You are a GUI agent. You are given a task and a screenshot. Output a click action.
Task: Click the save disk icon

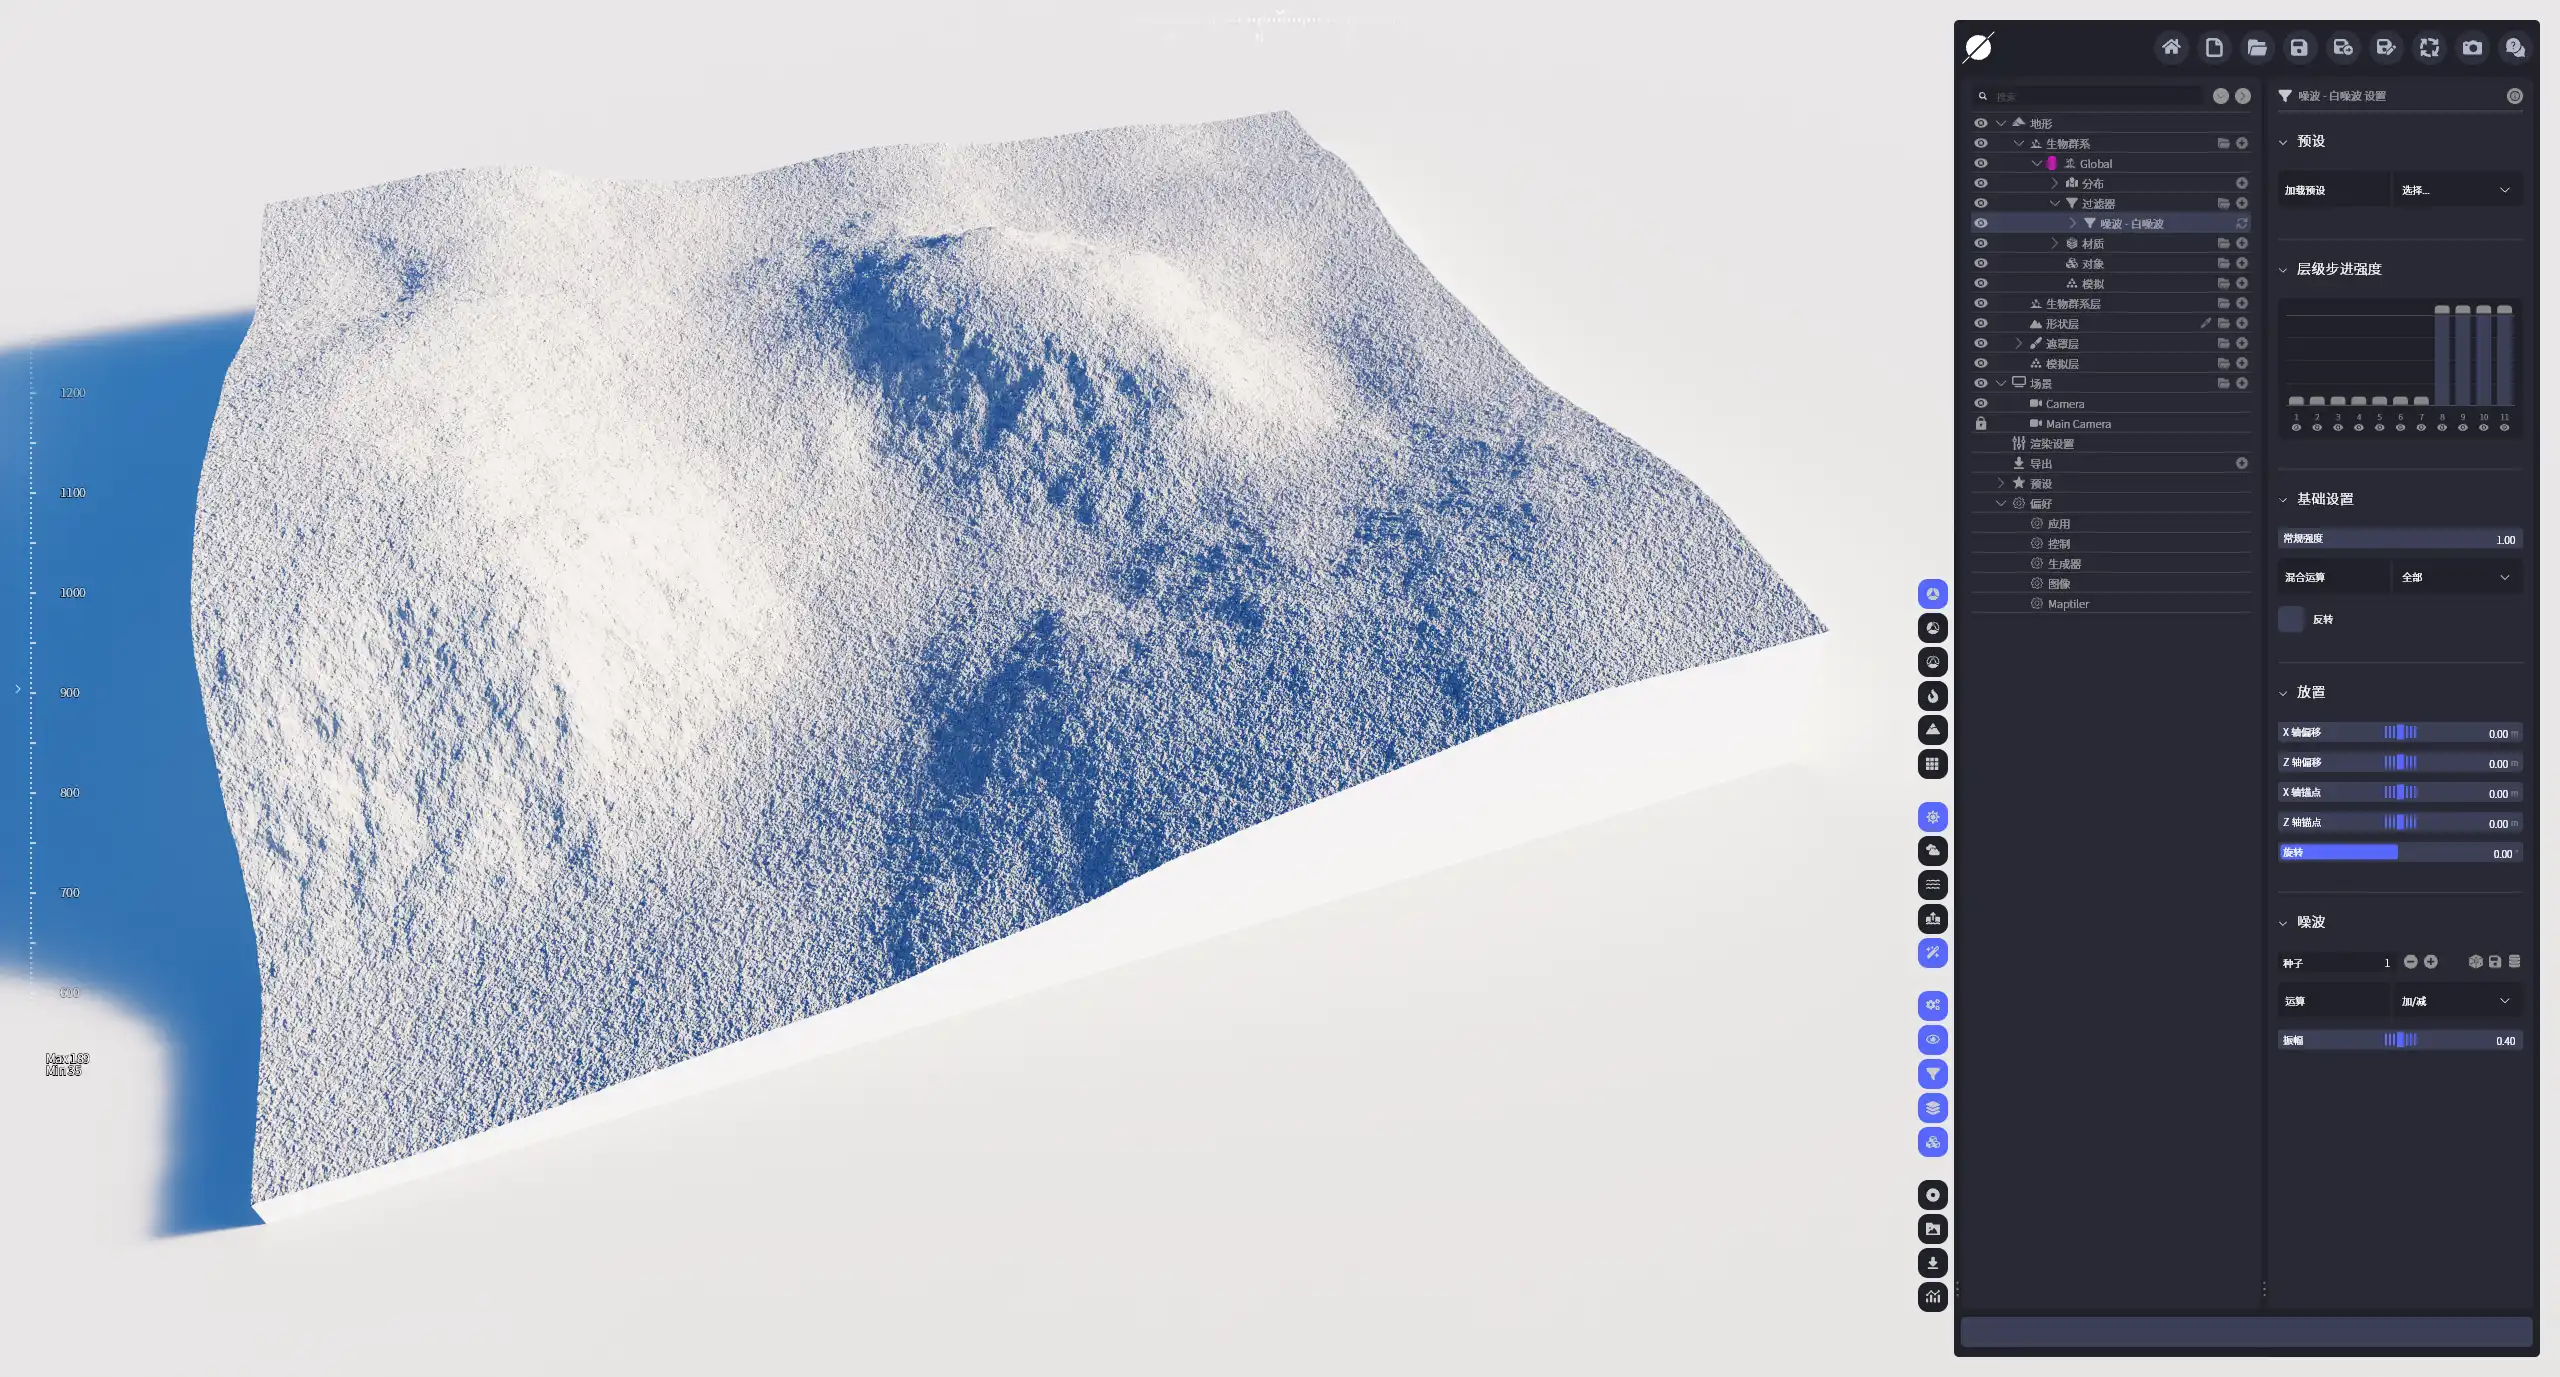pyautogui.click(x=2299, y=47)
